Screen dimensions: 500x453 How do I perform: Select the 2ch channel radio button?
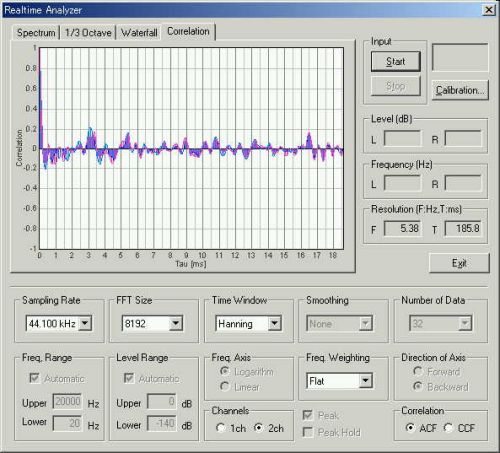269,428
